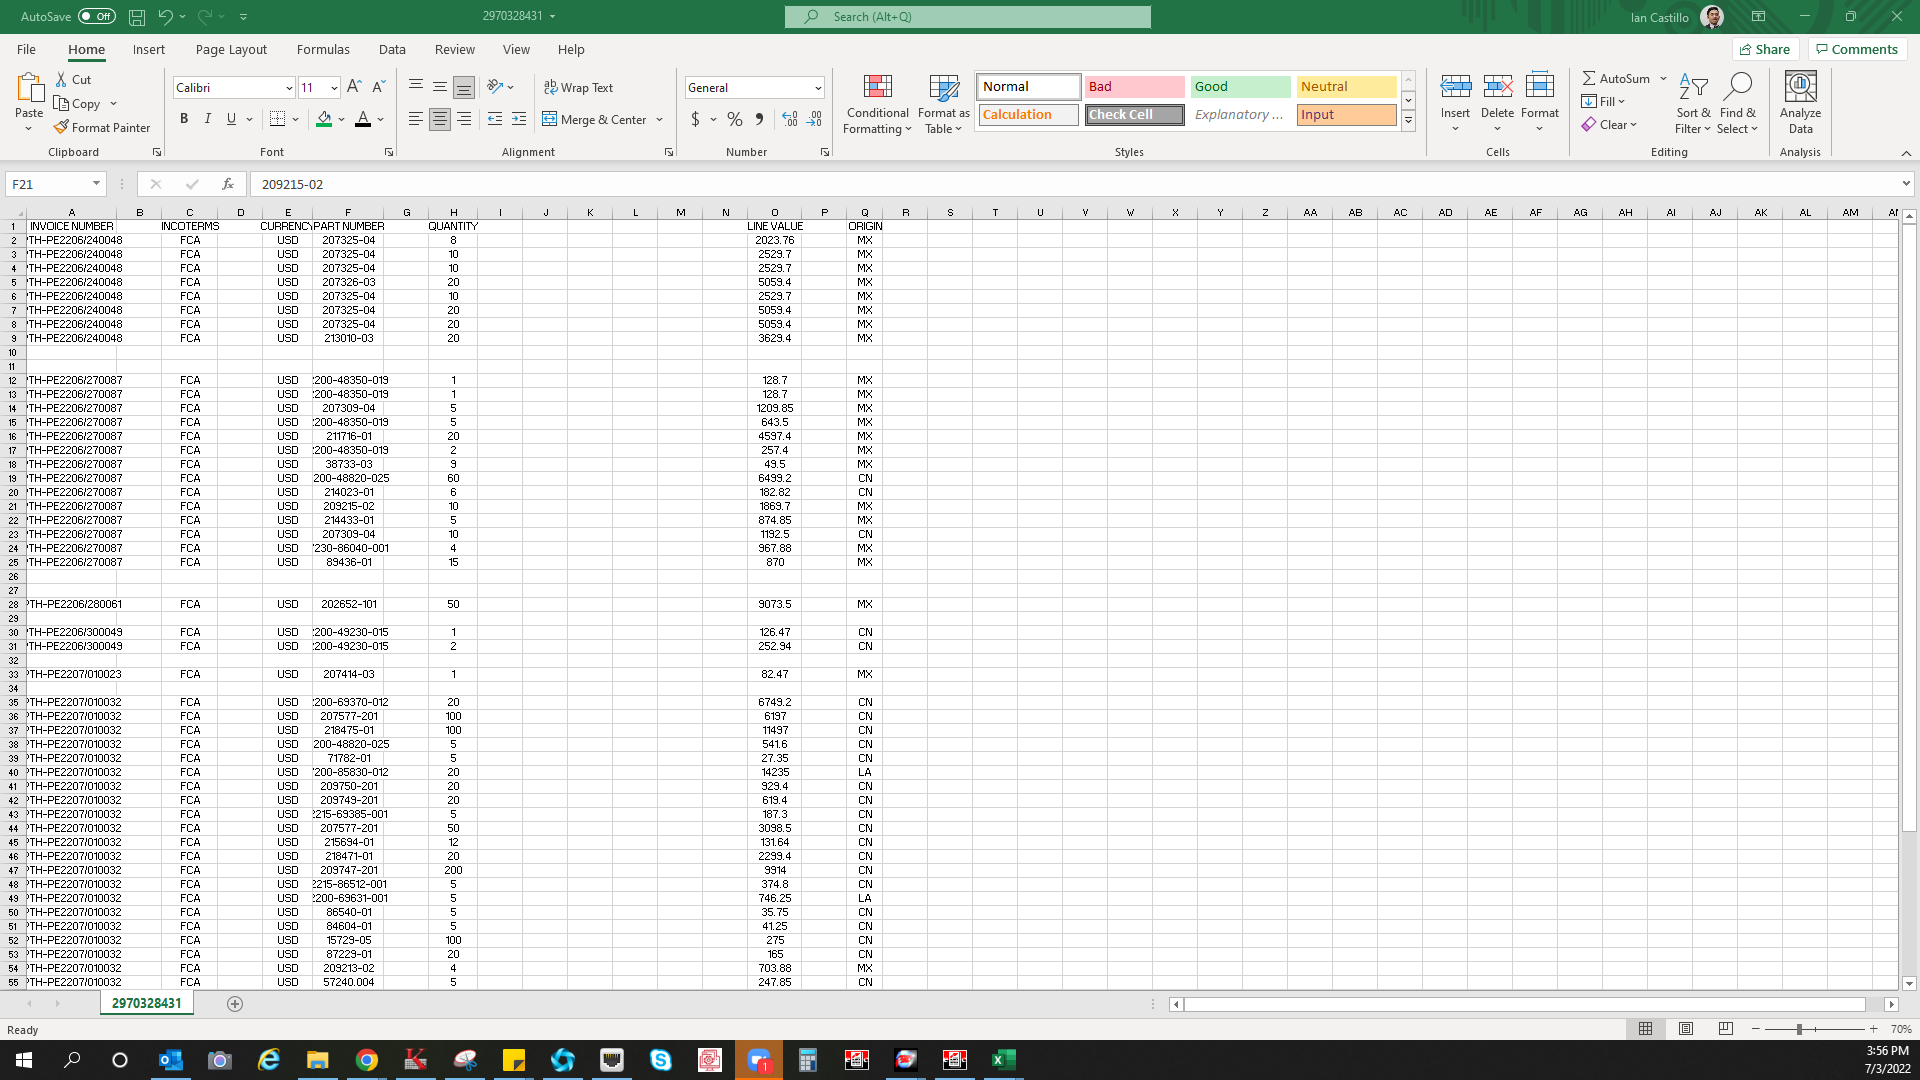
Task: Toggle AutoSave on
Action: coord(96,16)
